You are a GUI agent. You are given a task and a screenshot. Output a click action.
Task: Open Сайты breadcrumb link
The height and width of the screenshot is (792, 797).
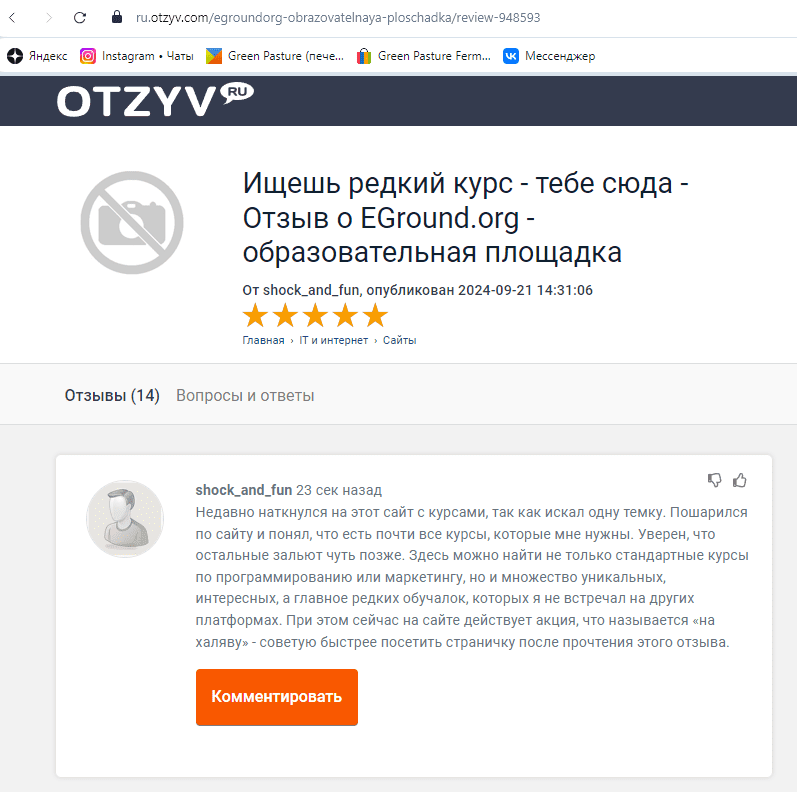[x=400, y=341]
